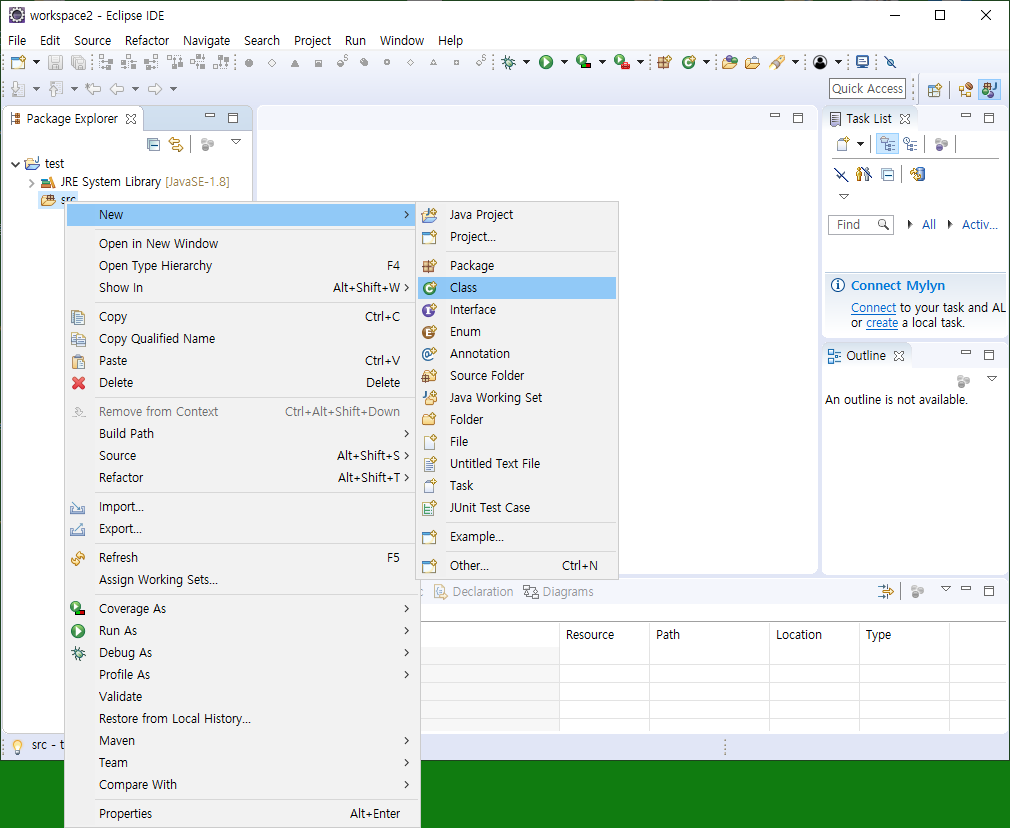Click the Quick Access field
The width and height of the screenshot is (1010, 828).
868,89
